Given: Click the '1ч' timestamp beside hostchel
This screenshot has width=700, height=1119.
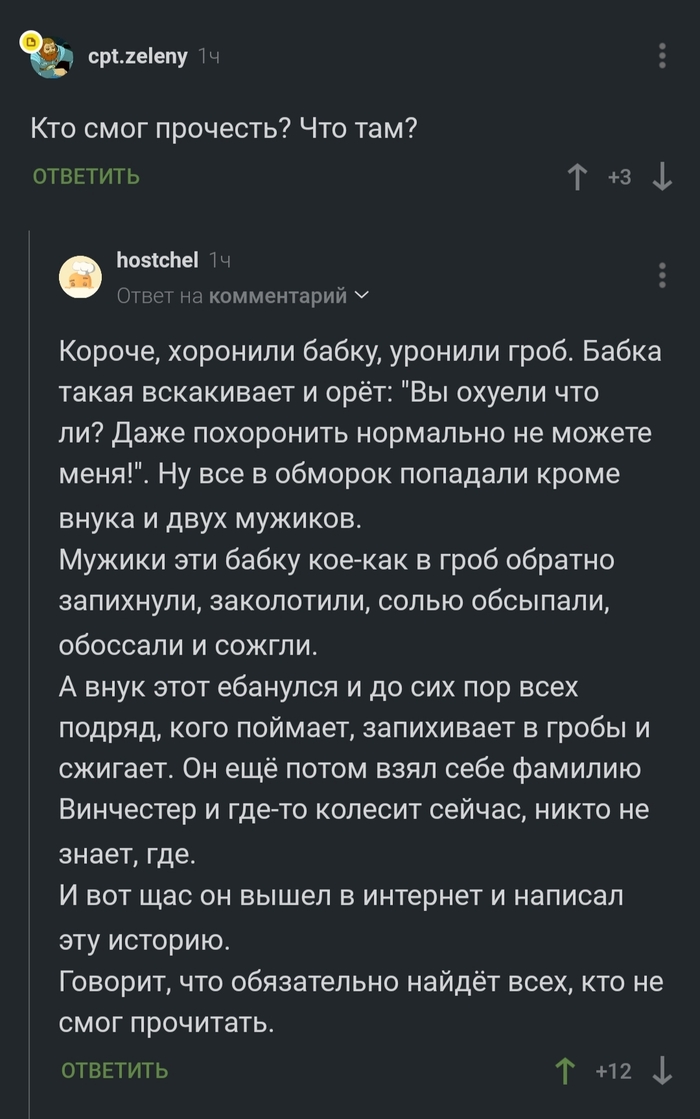Looking at the screenshot, I should pos(220,260).
